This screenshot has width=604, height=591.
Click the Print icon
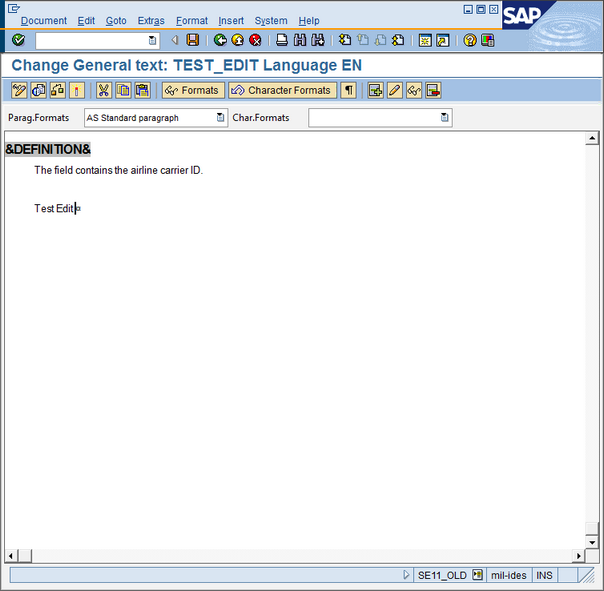coord(282,40)
